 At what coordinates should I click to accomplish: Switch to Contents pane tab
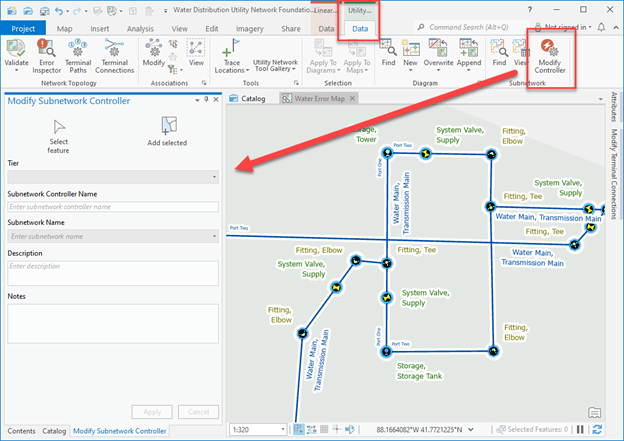point(21,431)
